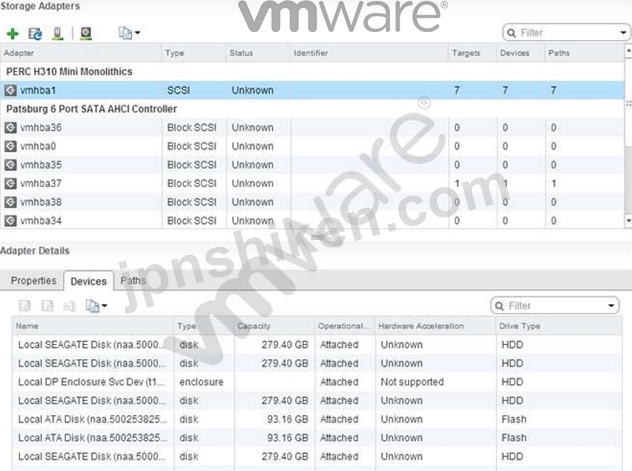
Task: Click the third greyed device toolbar icon
Action: (69, 306)
